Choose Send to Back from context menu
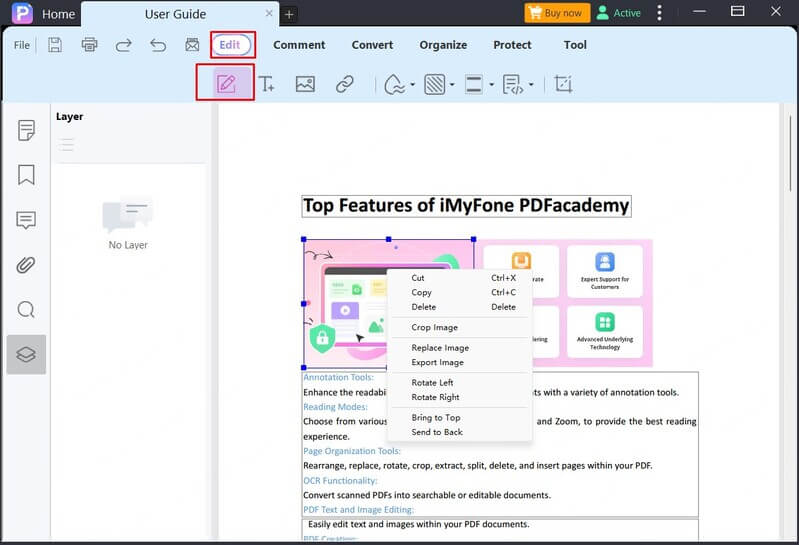This screenshot has height=545, width=799. (x=461, y=432)
